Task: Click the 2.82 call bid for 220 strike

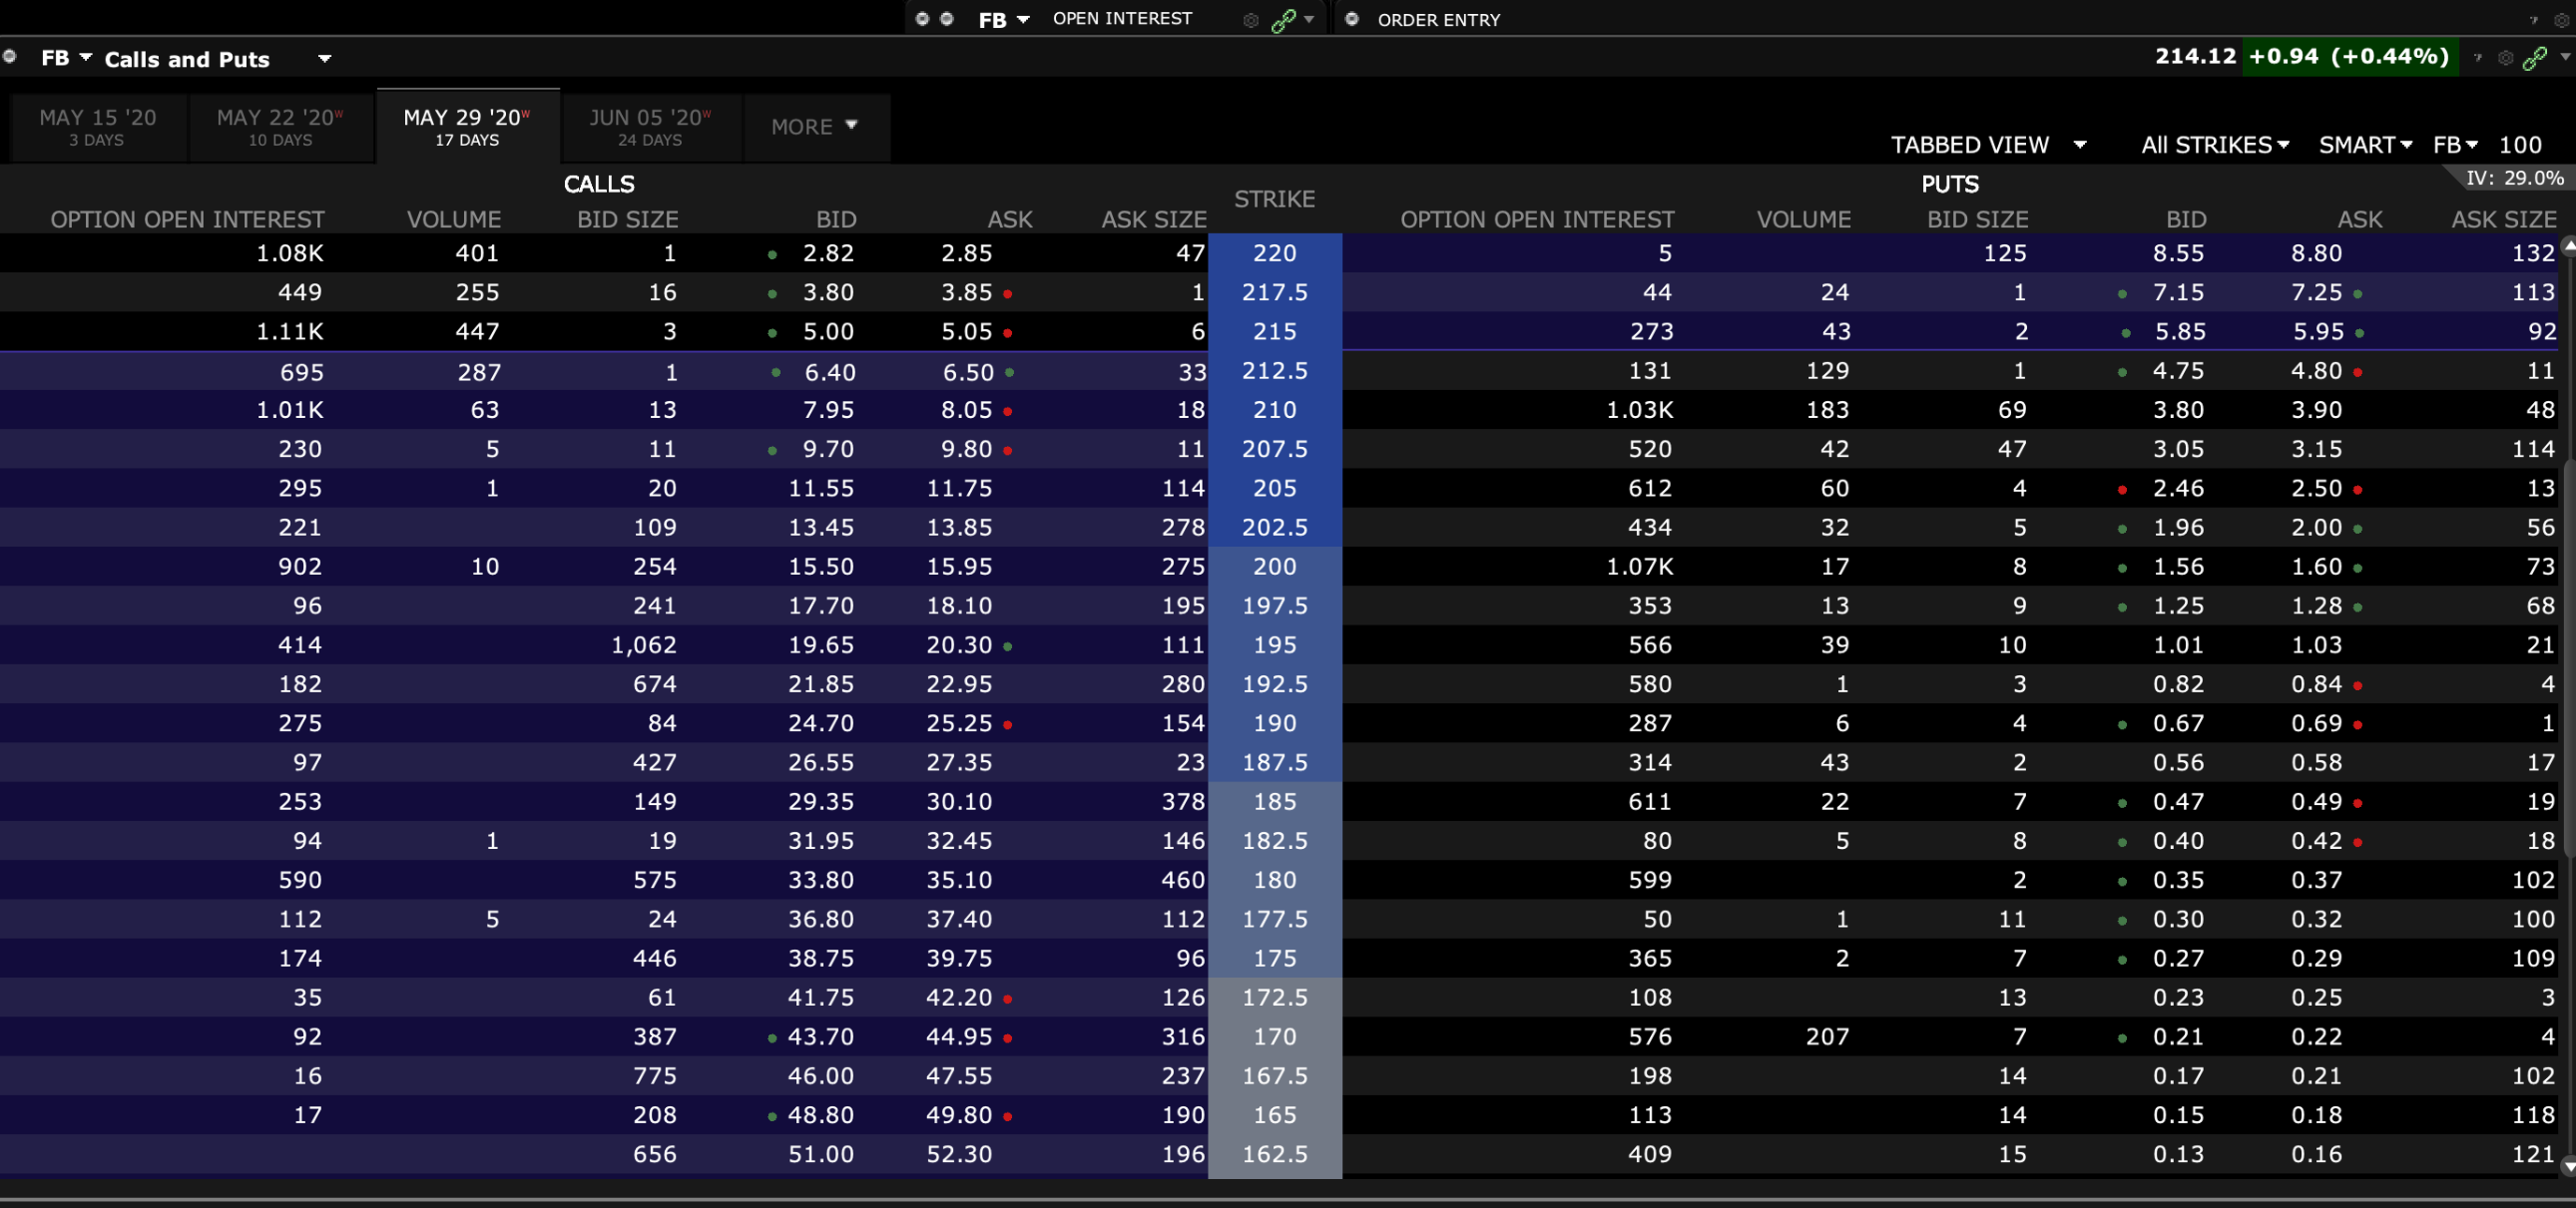Action: (828, 253)
